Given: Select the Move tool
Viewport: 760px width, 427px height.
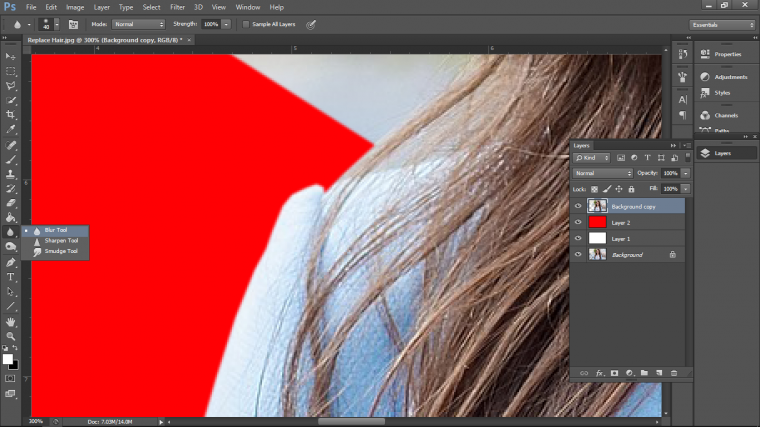Looking at the screenshot, I should 10,57.
